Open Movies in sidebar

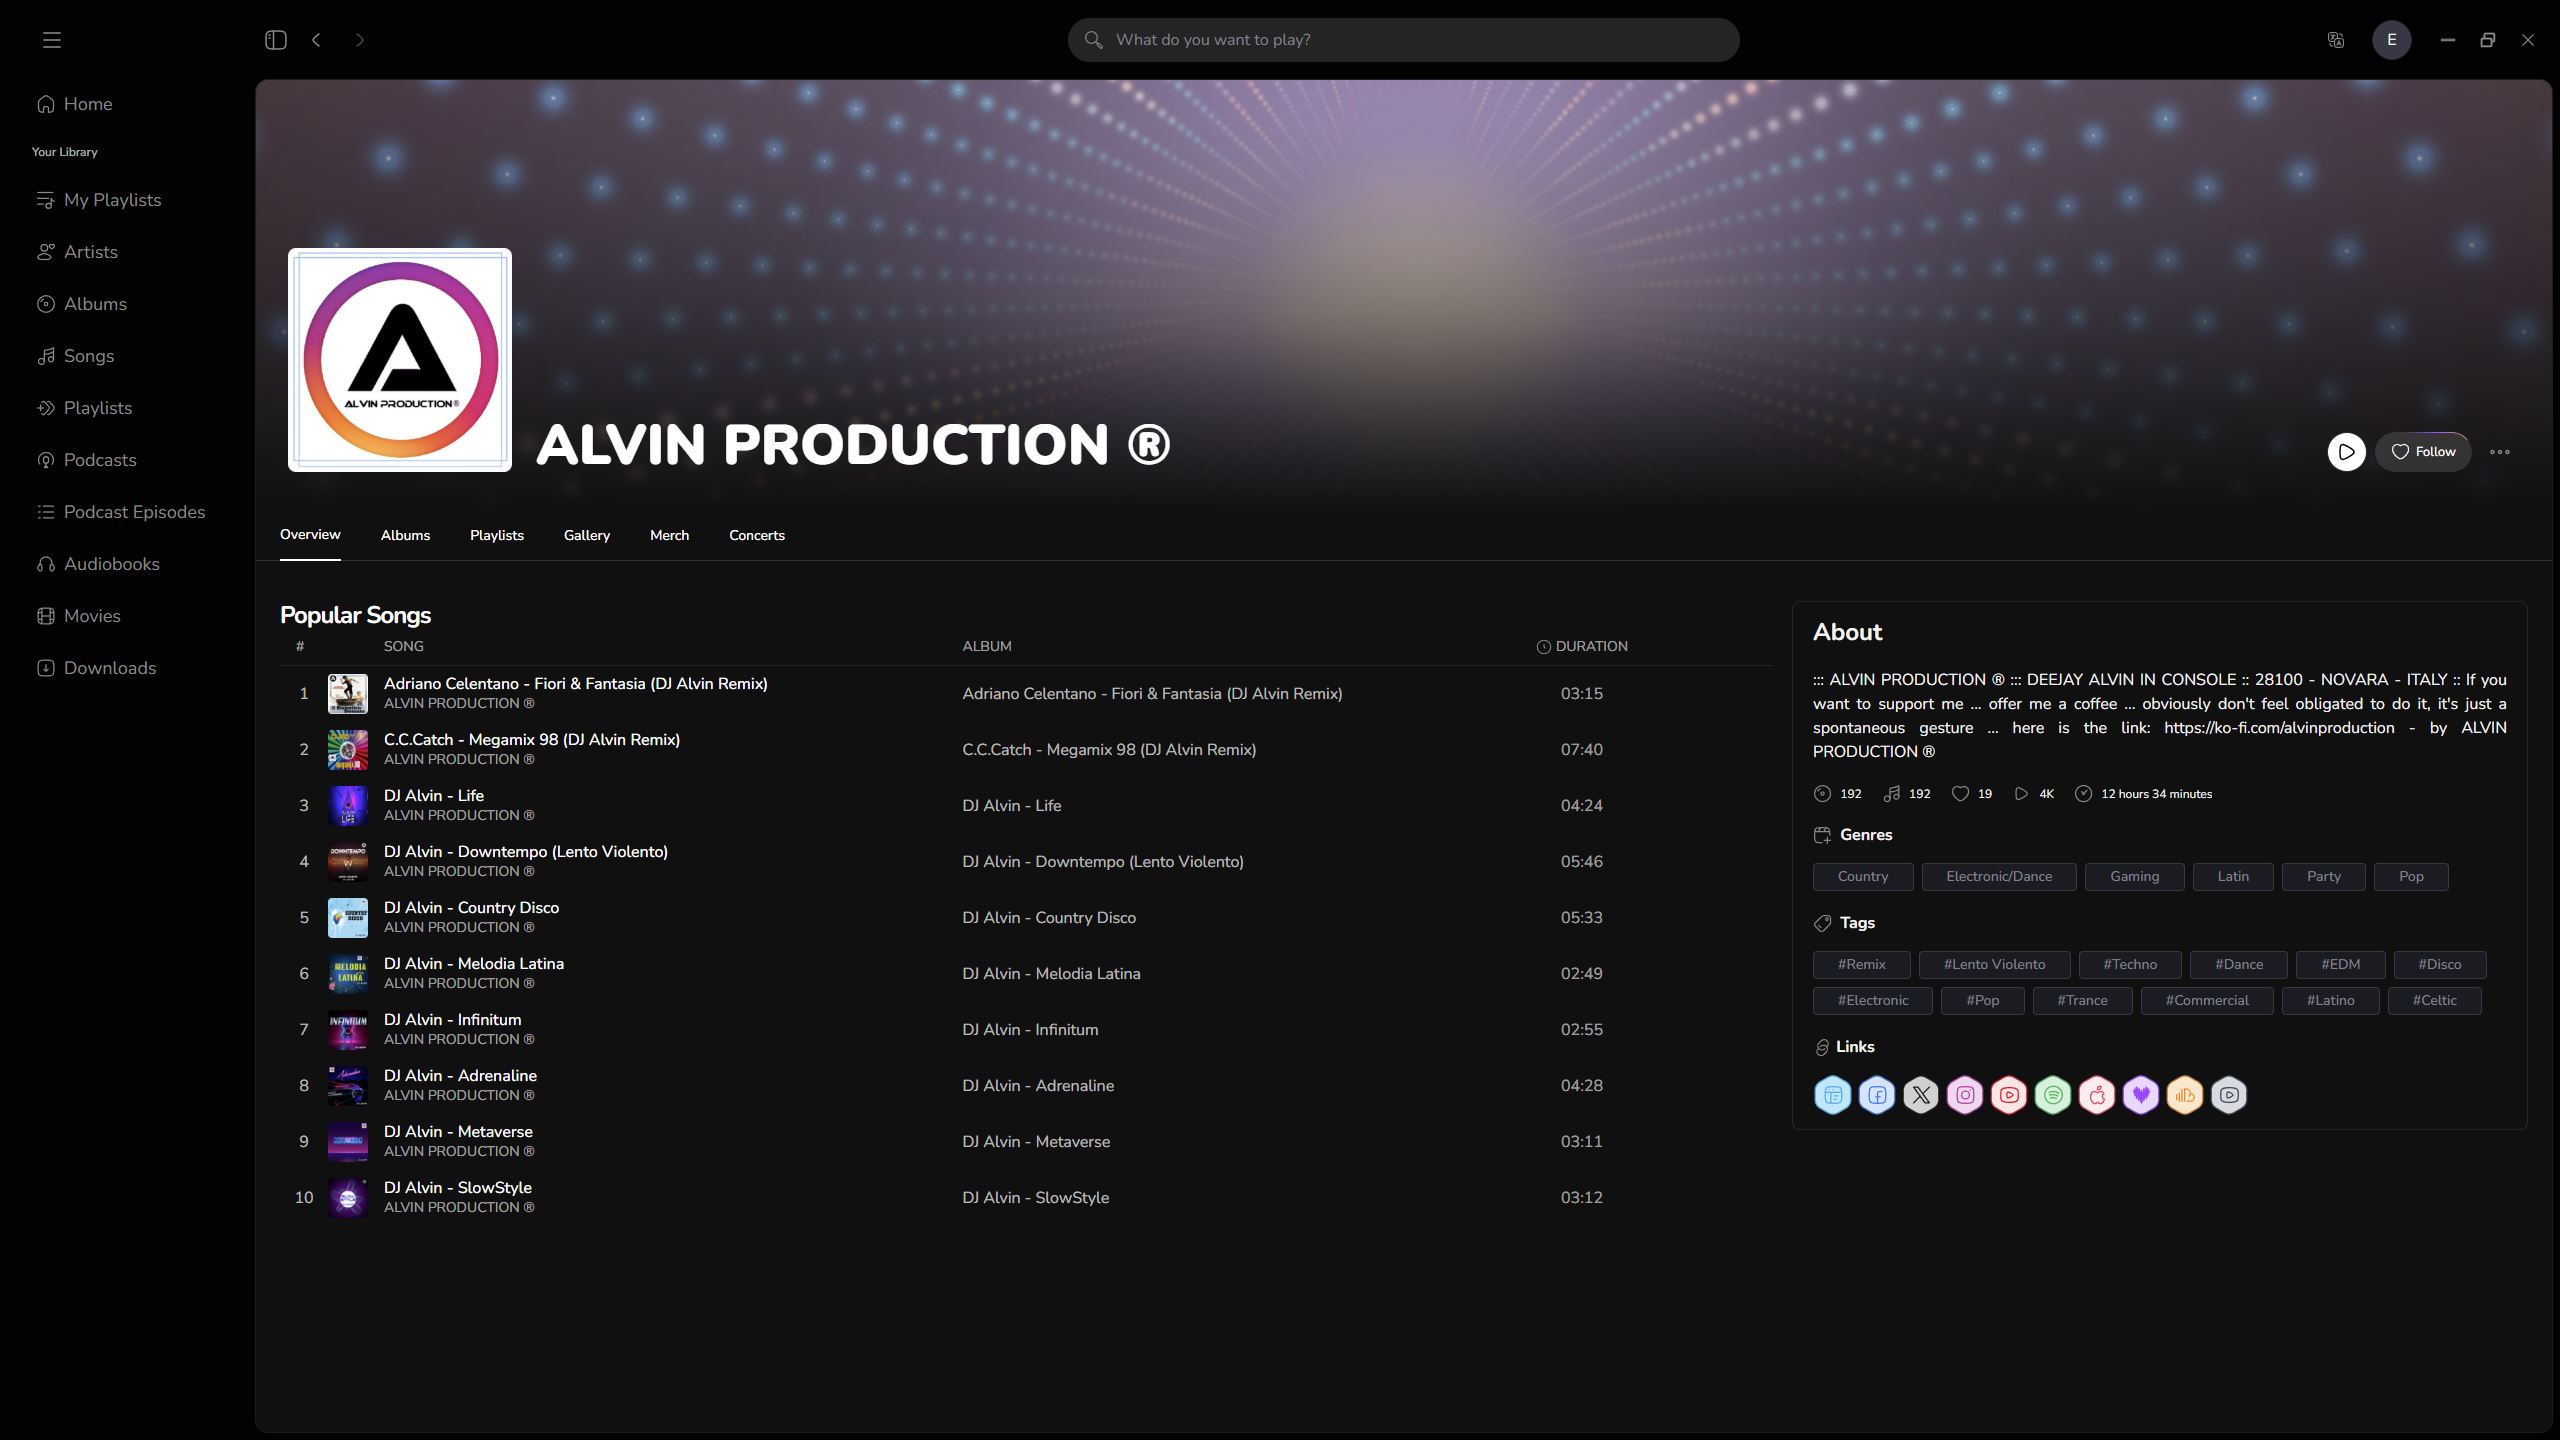click(79, 616)
